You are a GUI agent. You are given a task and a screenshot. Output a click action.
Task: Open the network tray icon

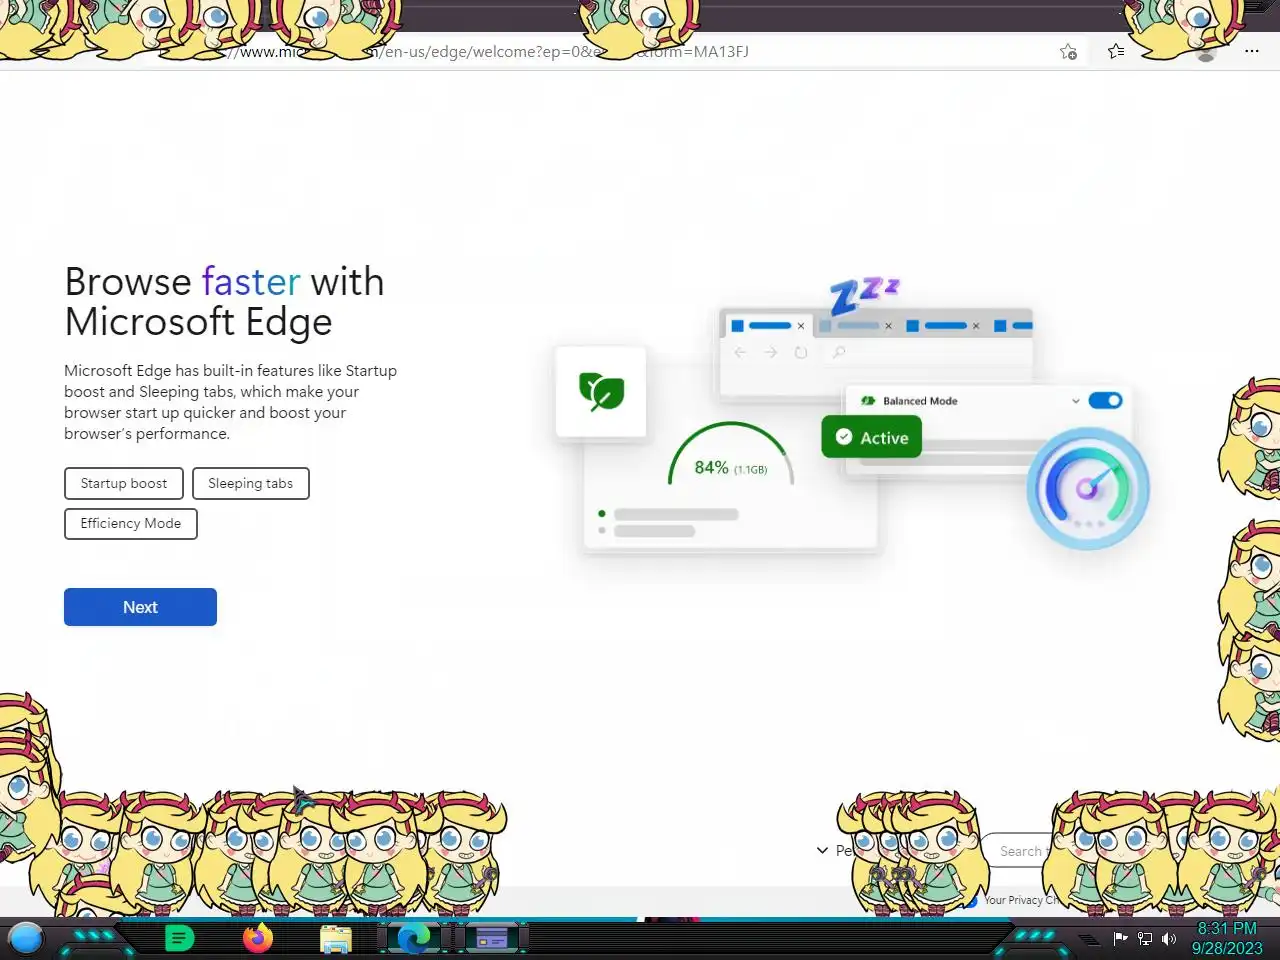(x=1145, y=938)
